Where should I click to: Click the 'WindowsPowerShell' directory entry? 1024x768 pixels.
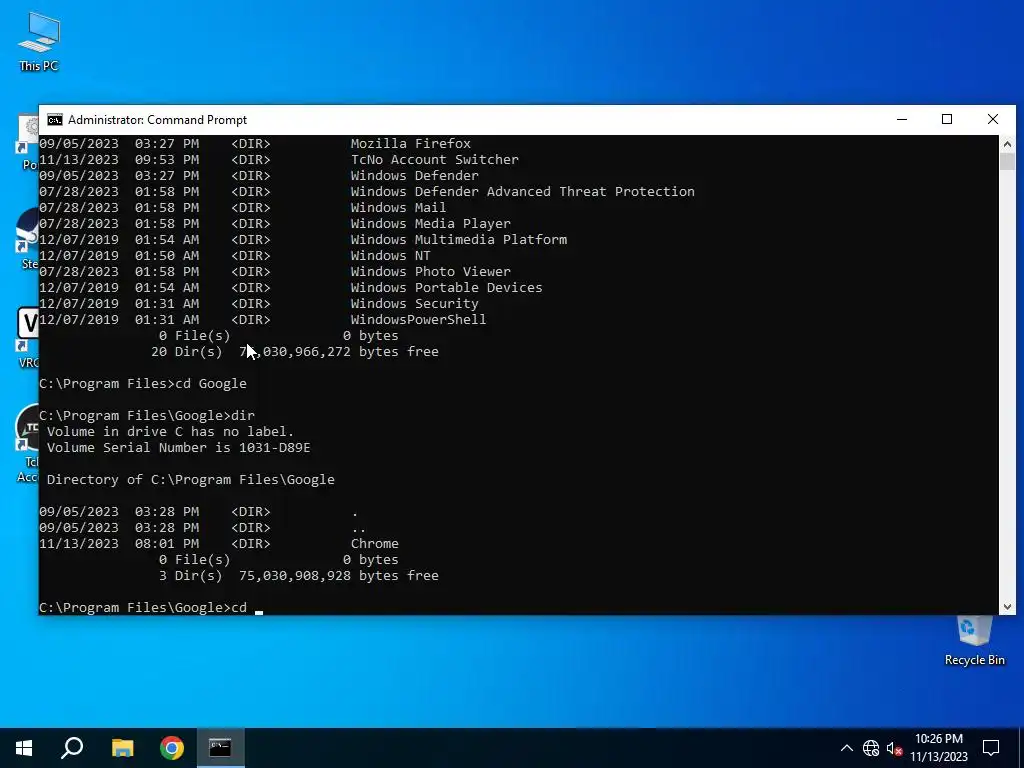pos(418,319)
